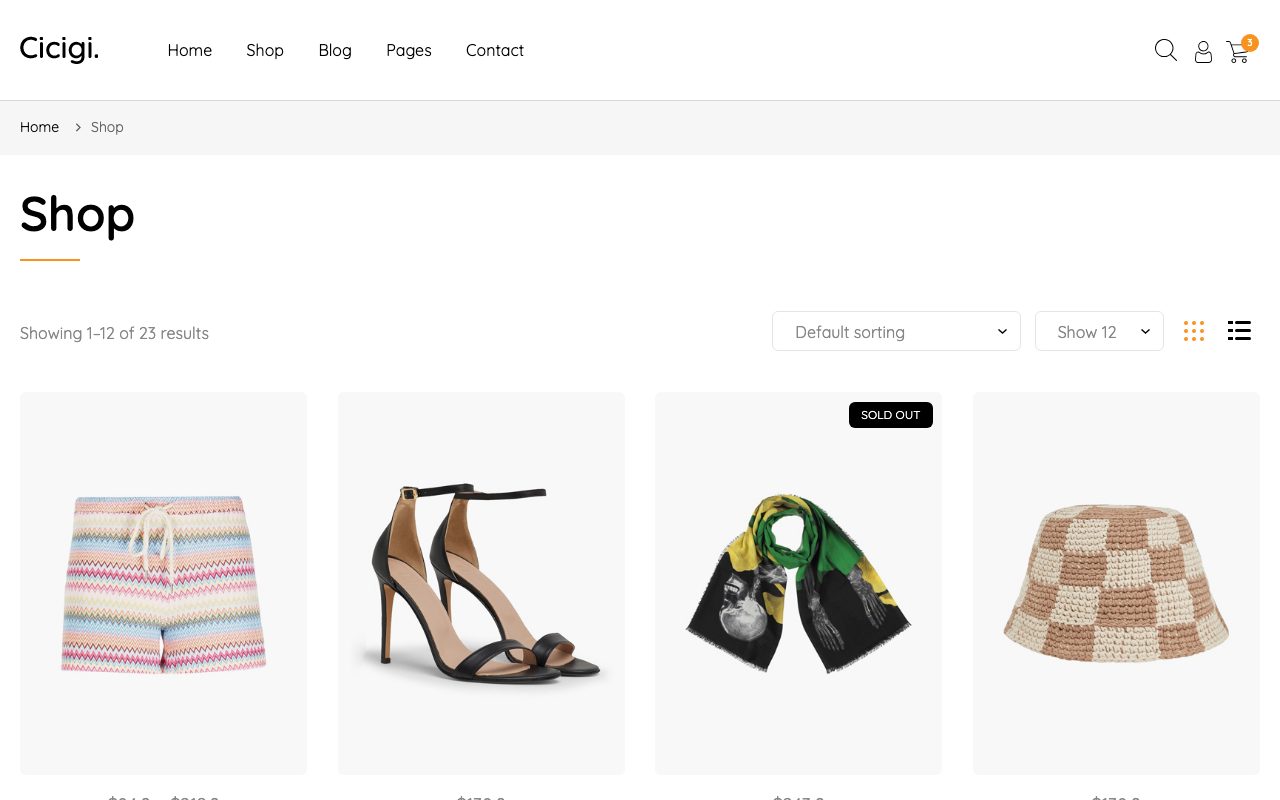Open the Shop menu item
The width and height of the screenshot is (1280, 800).
(x=265, y=50)
